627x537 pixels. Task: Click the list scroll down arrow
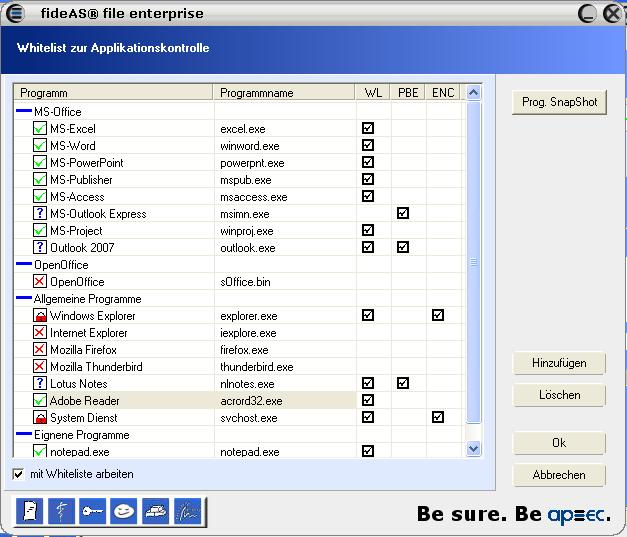tap(473, 449)
